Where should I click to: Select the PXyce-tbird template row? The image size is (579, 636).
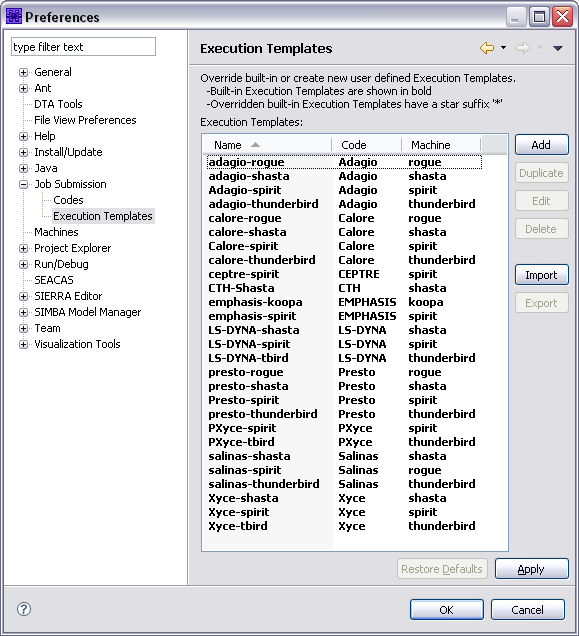[344, 442]
